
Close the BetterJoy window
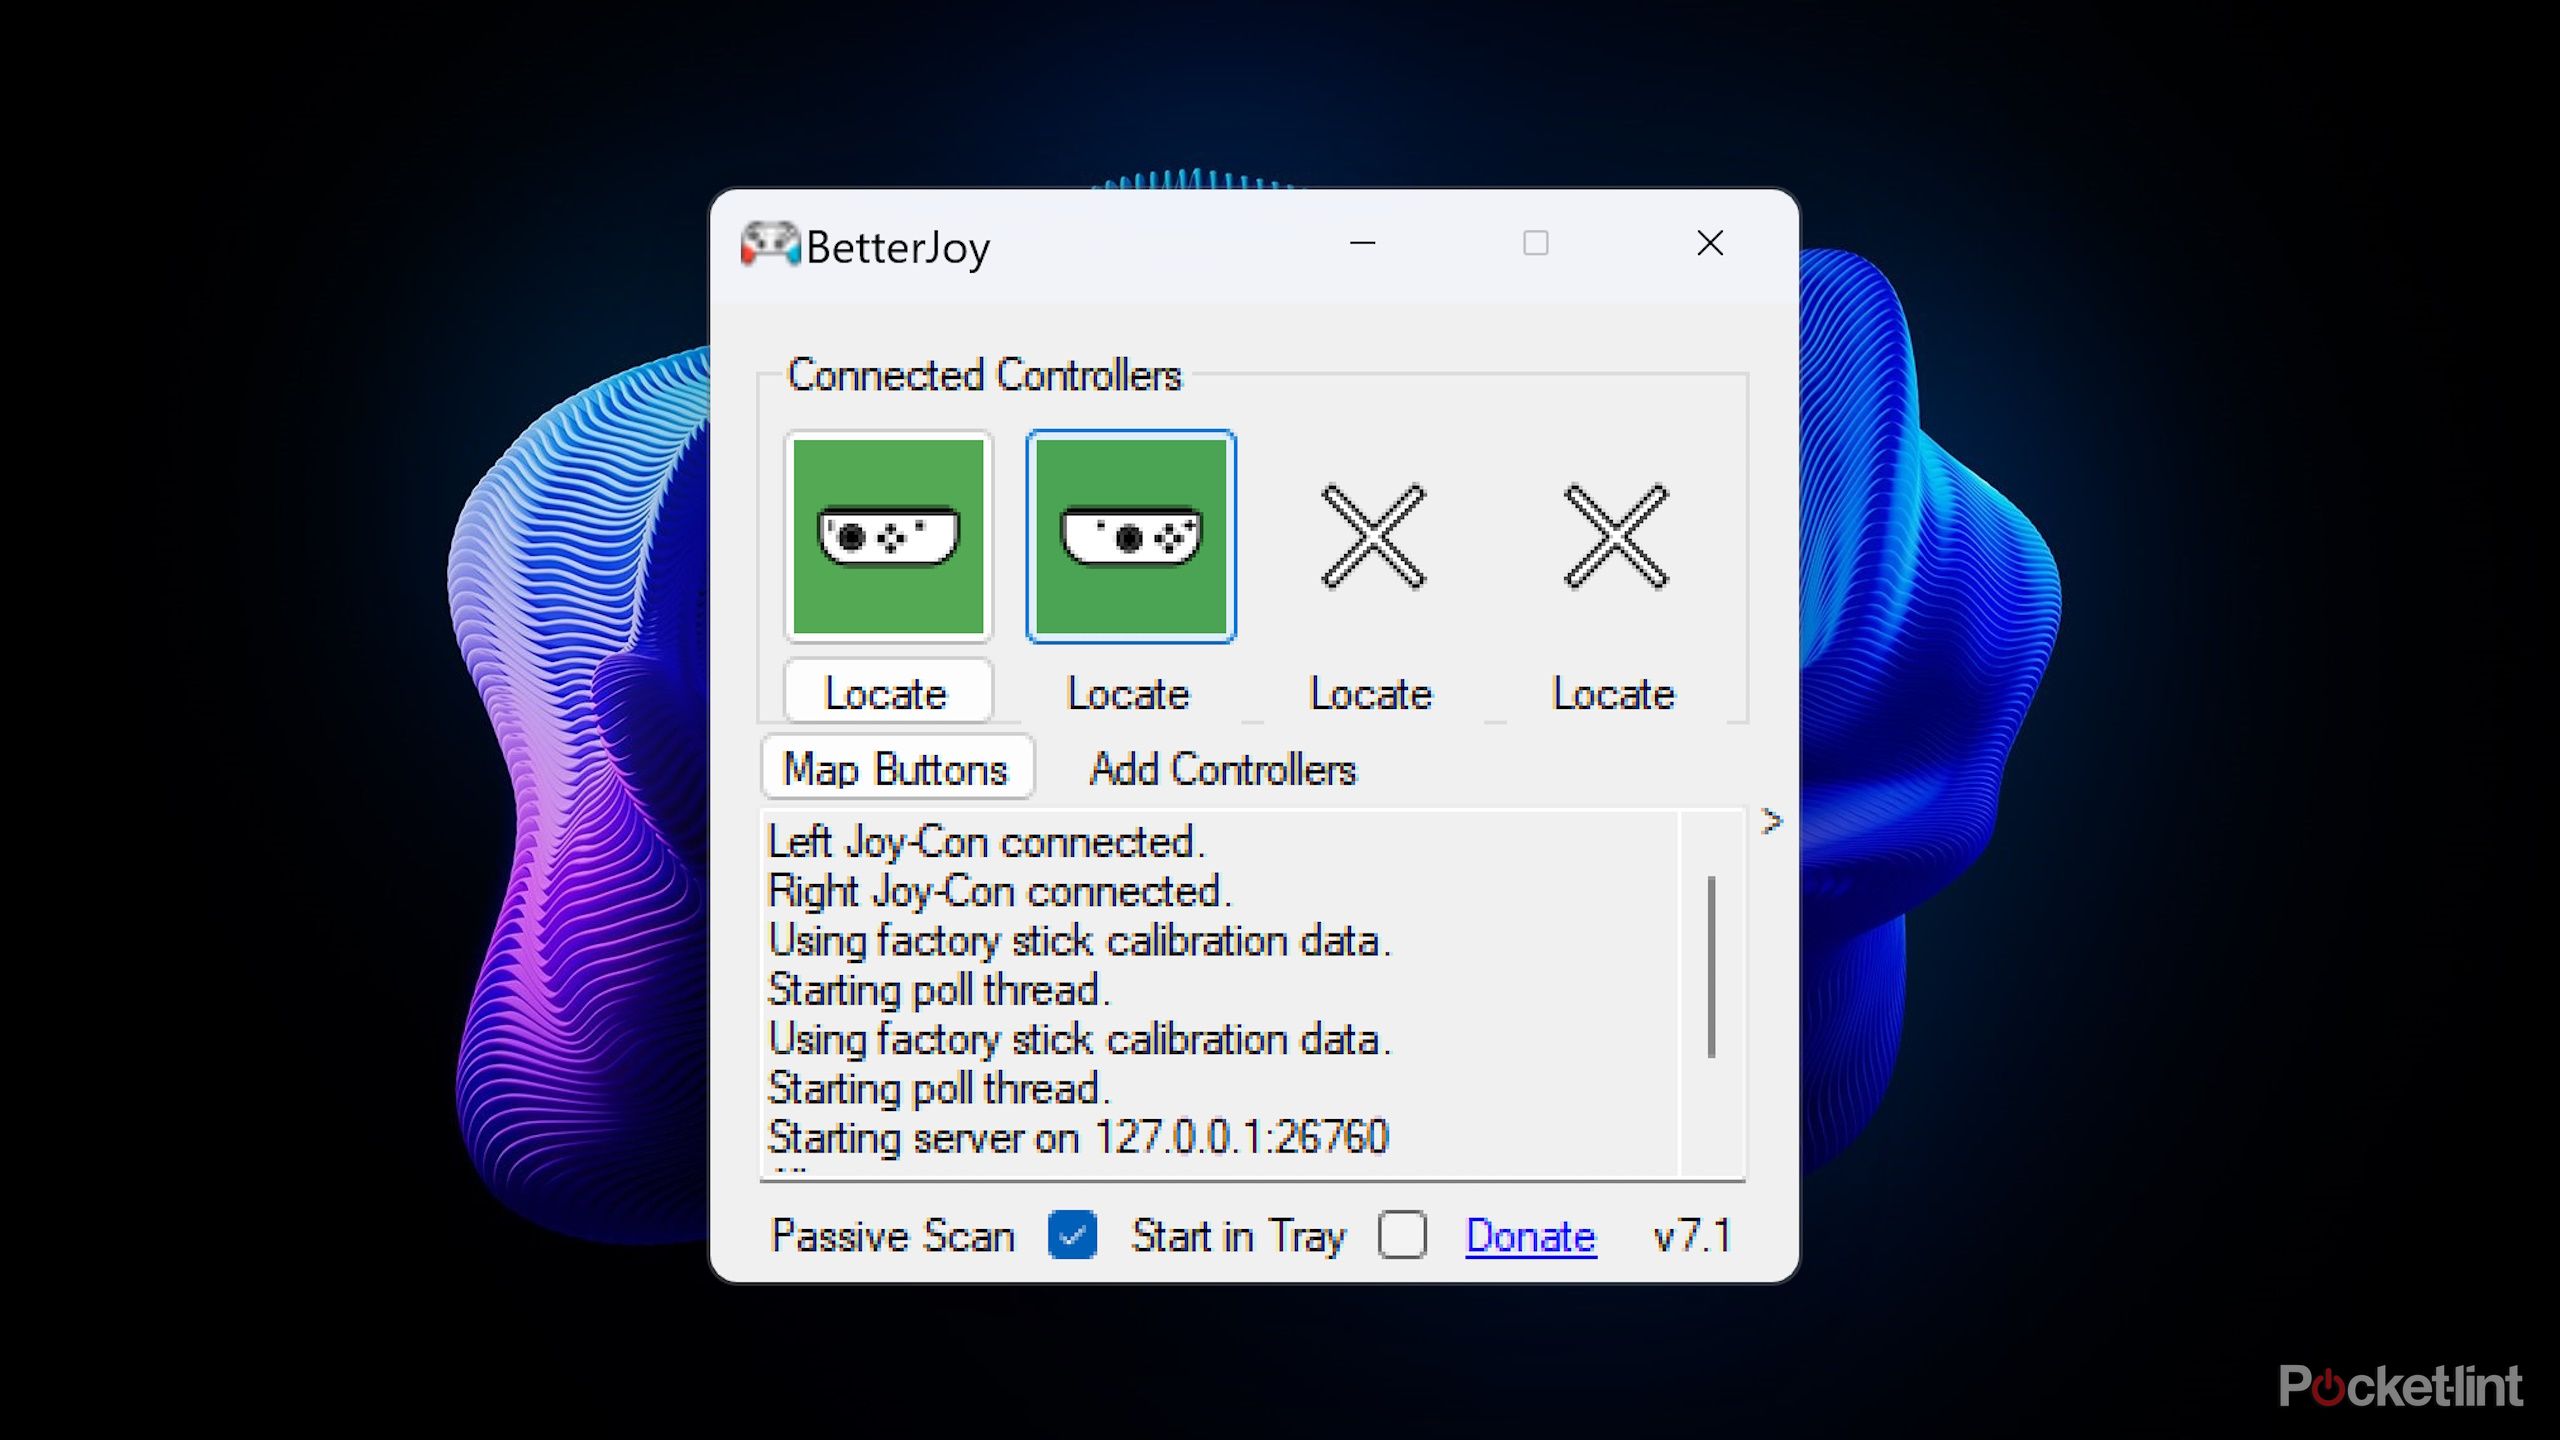[1710, 243]
